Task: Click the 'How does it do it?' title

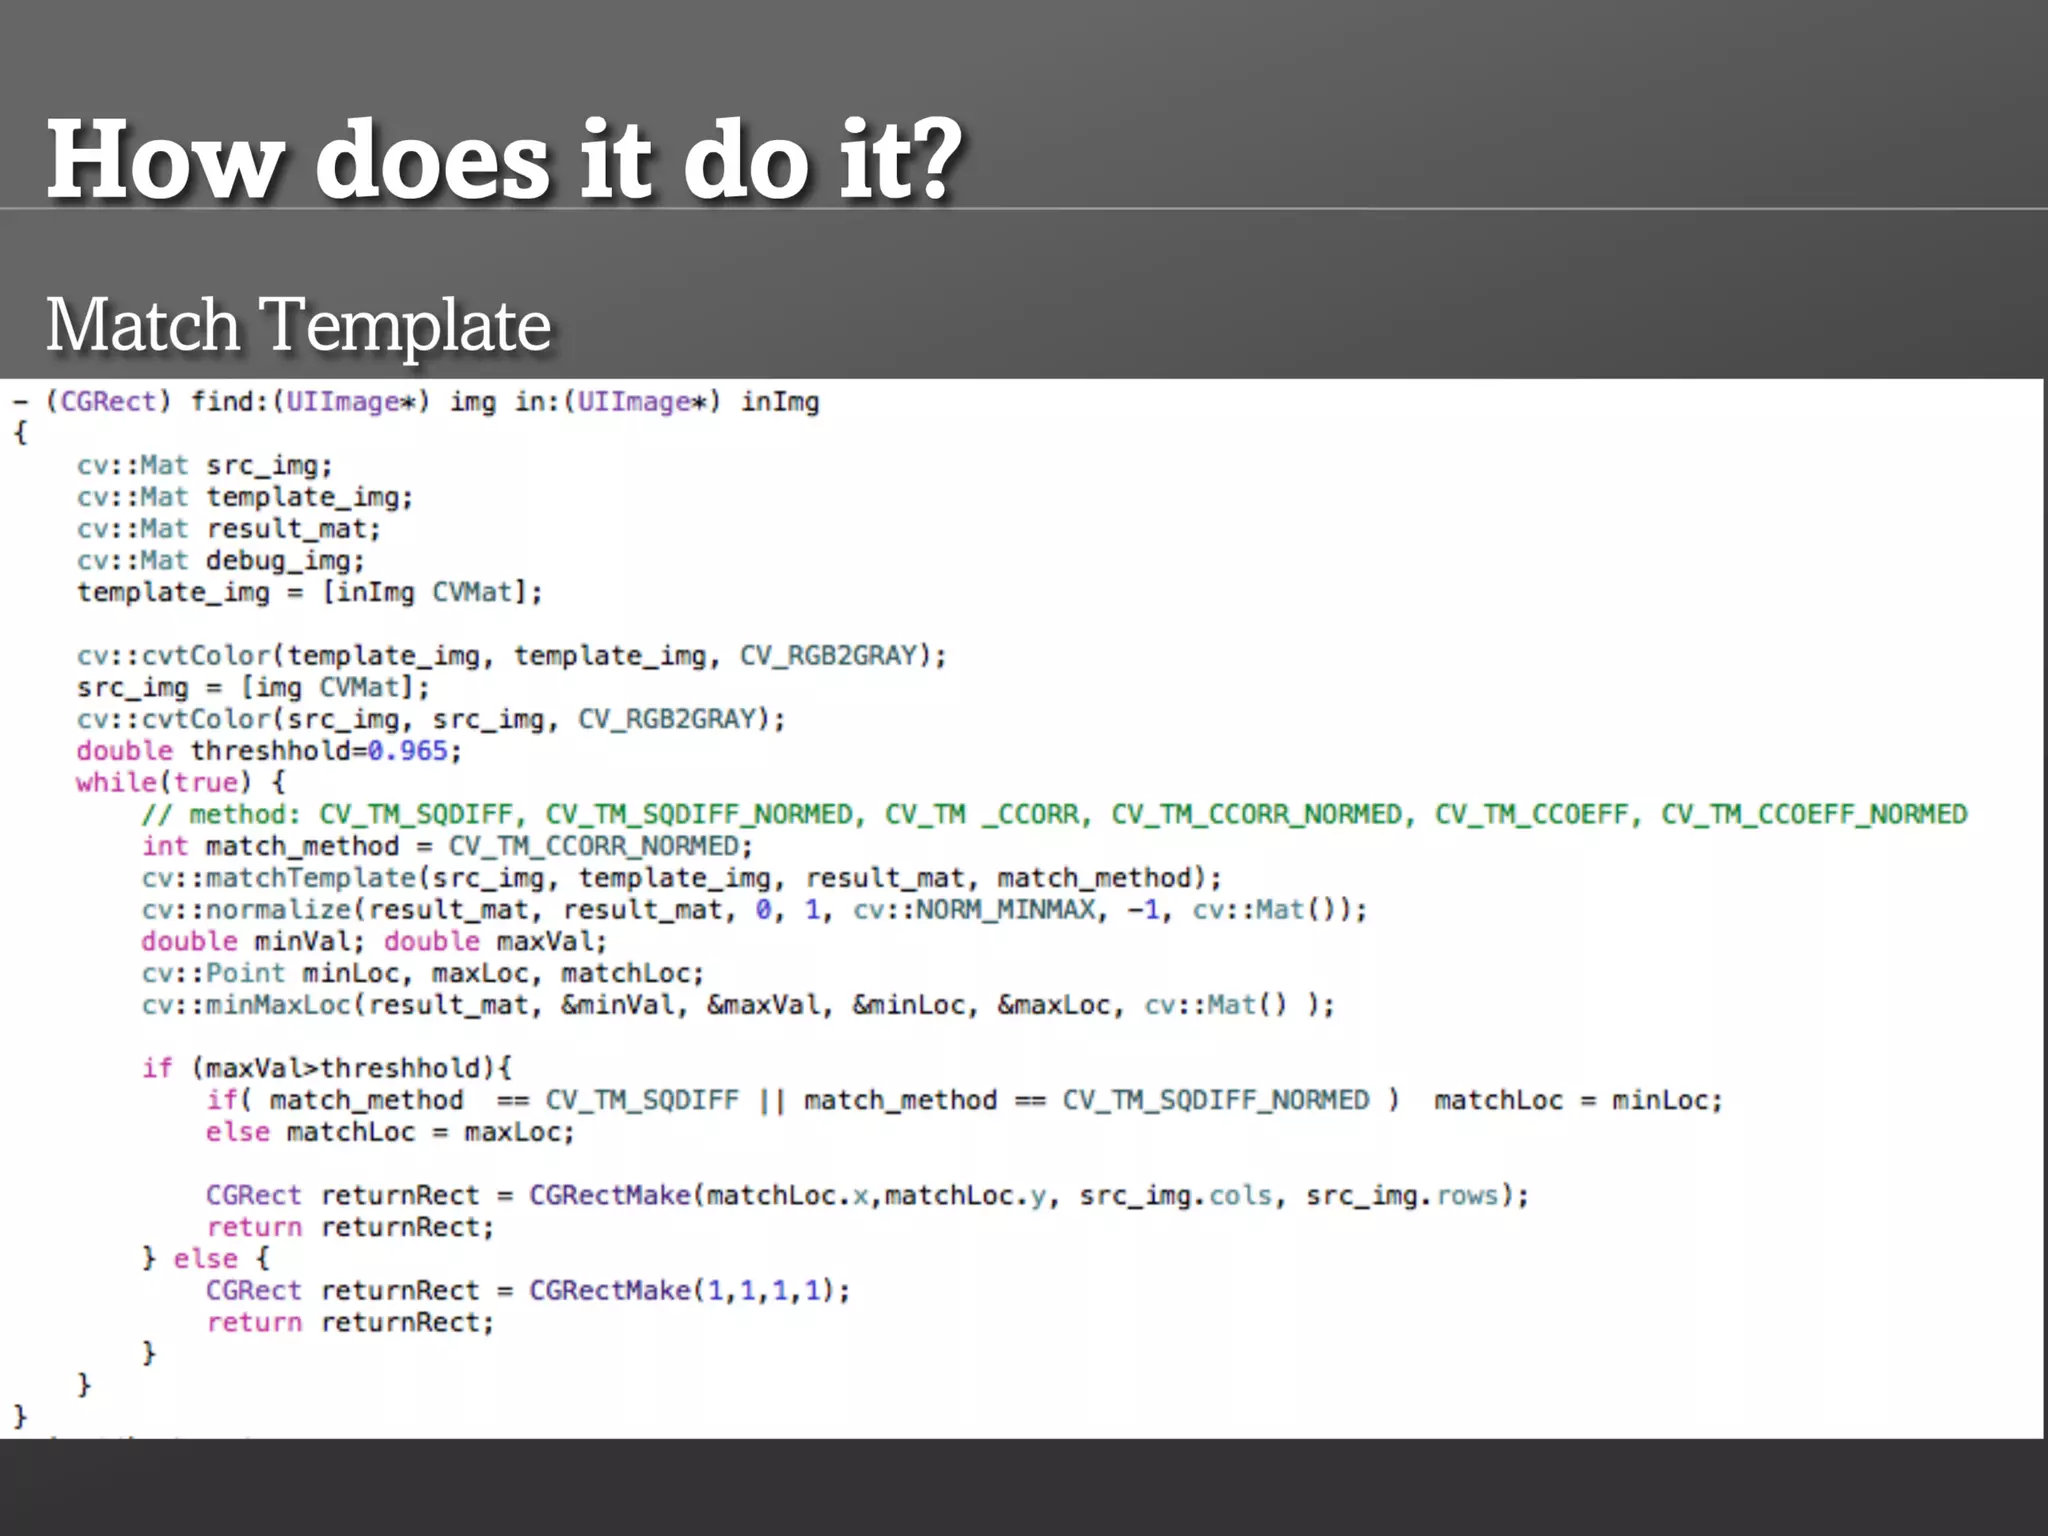Action: point(505,160)
